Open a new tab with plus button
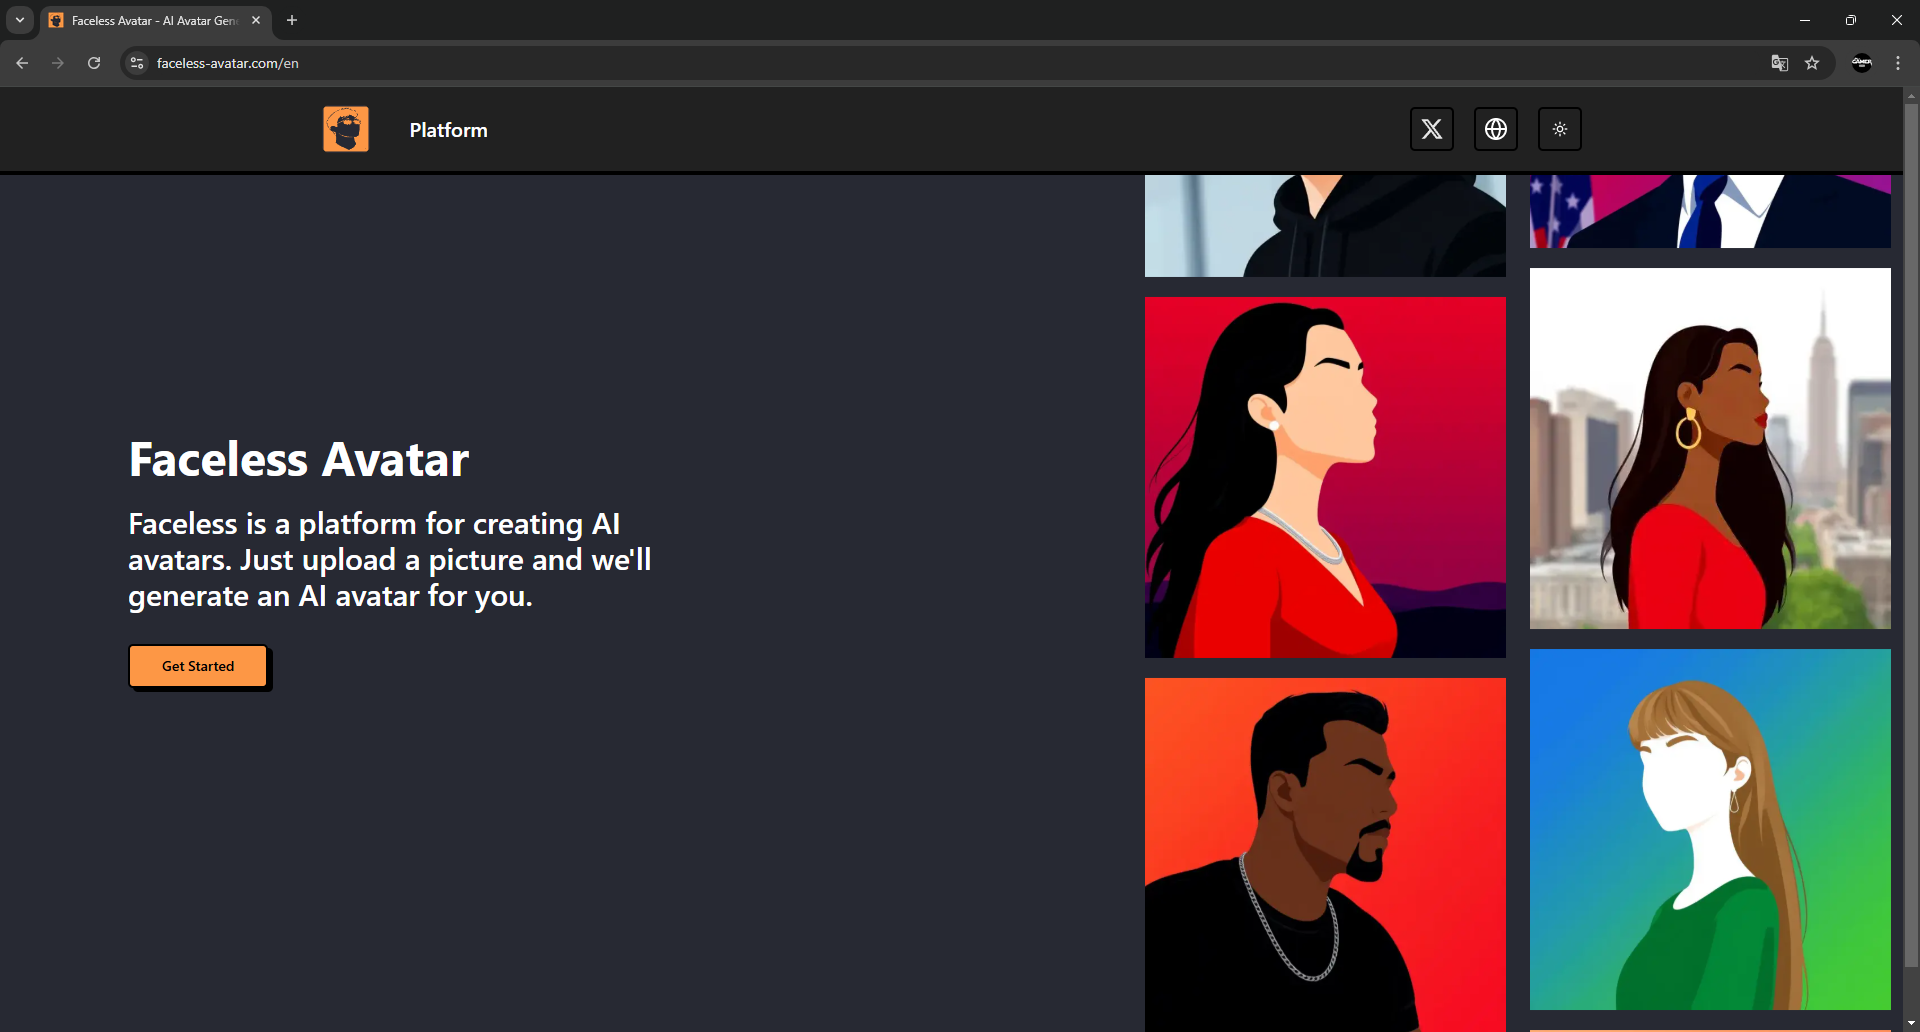Image resolution: width=1920 pixels, height=1032 pixels. tap(292, 20)
